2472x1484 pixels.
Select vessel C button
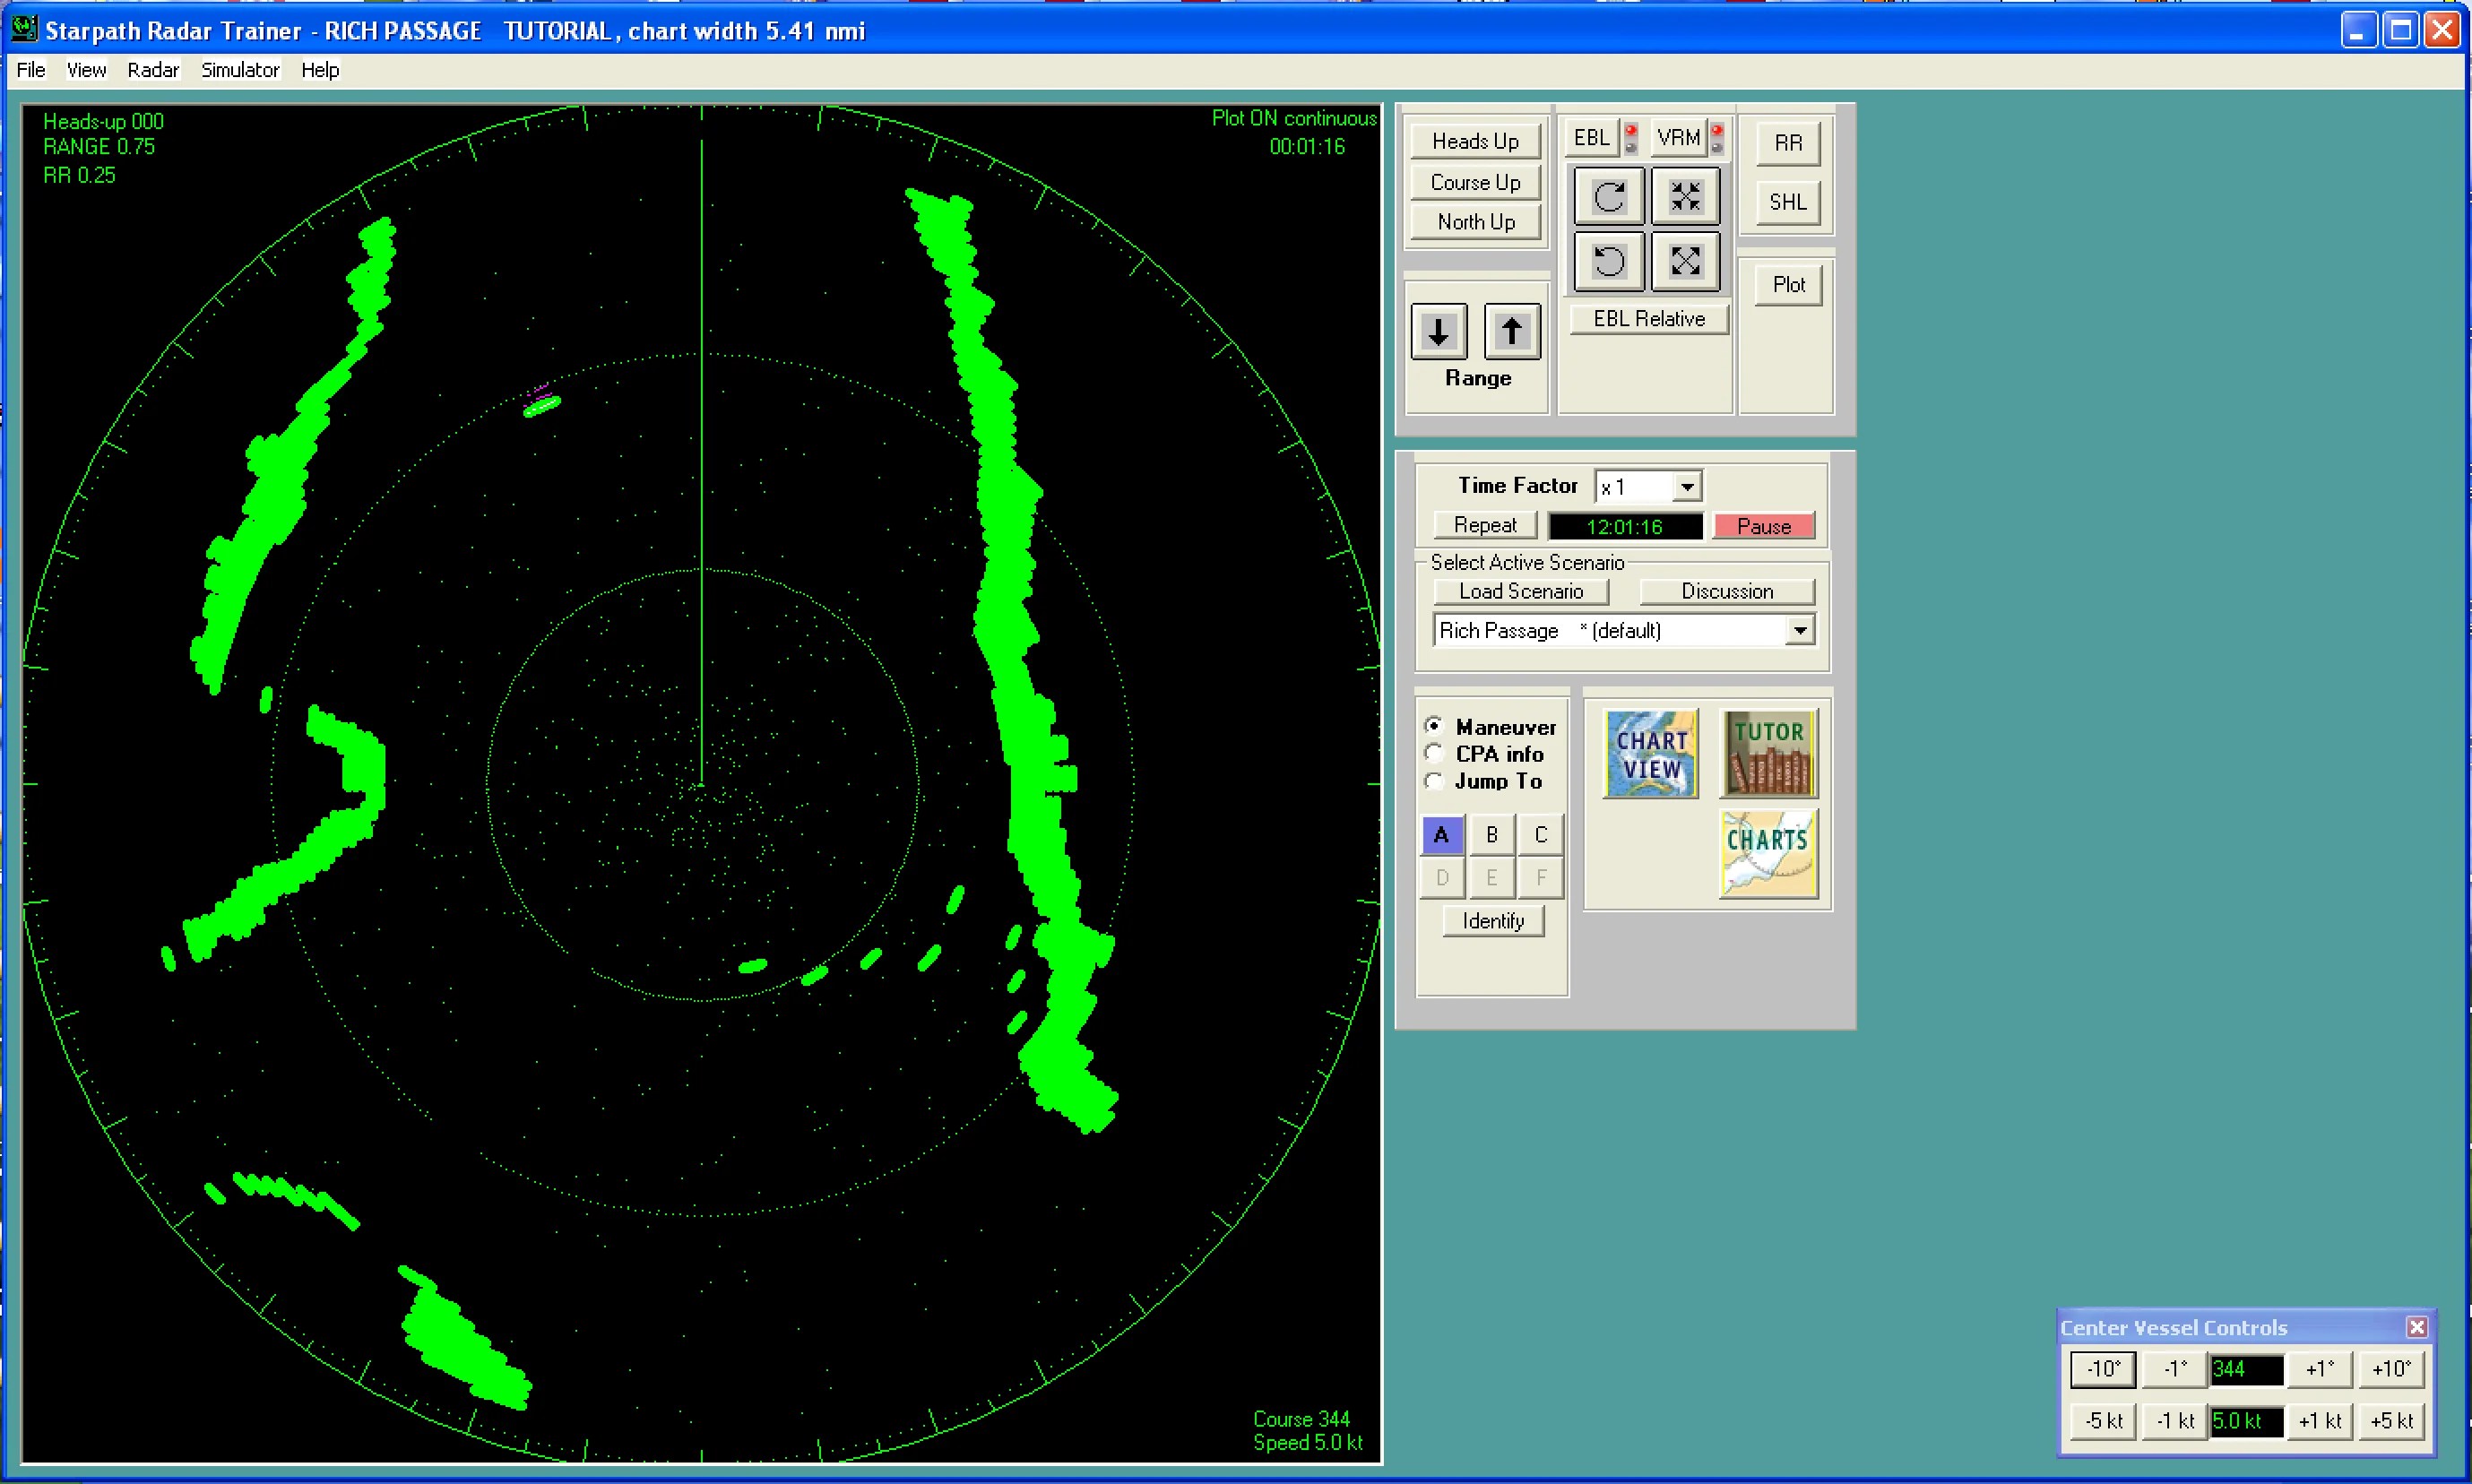click(x=1541, y=835)
